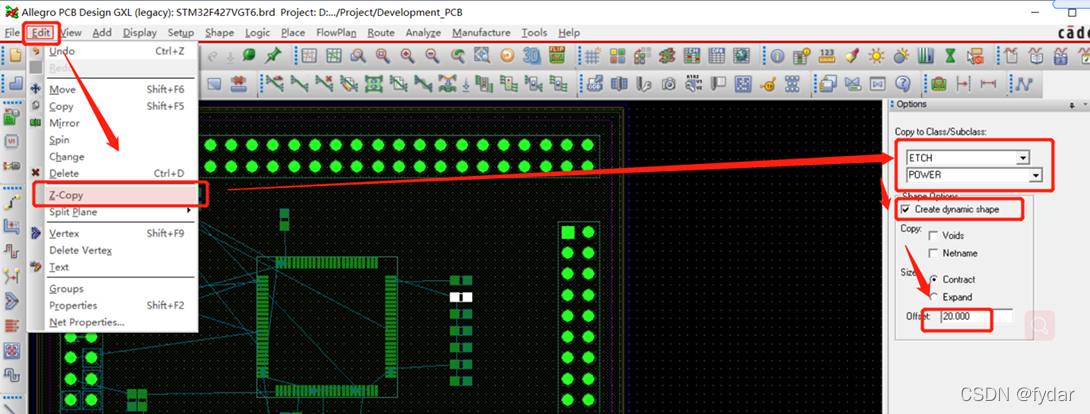1090x414 pixels.
Task: Click the paintbrush highlight icon
Action: coord(852,56)
